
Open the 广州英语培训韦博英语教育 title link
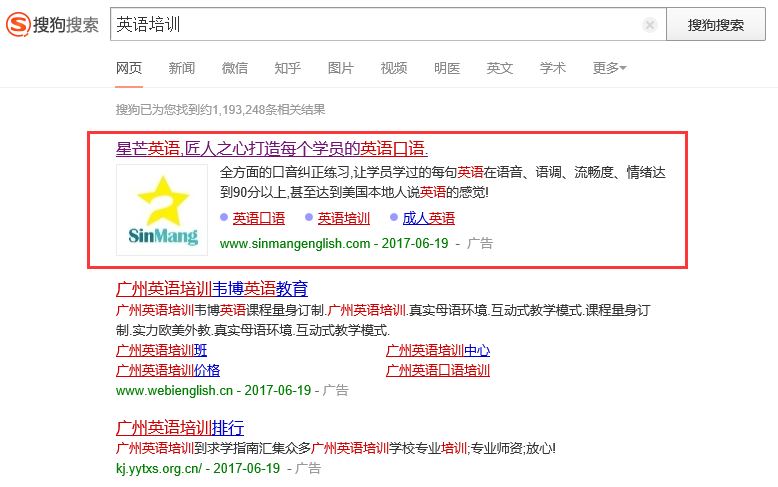click(x=212, y=289)
